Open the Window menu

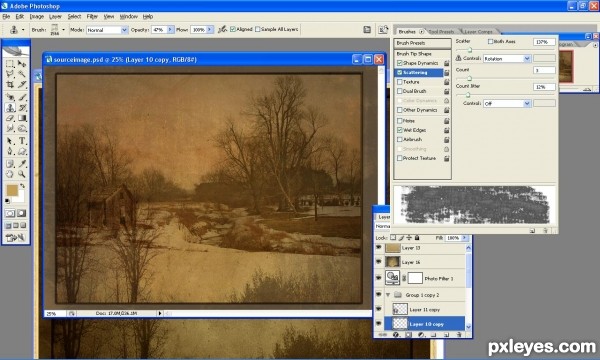pos(129,16)
